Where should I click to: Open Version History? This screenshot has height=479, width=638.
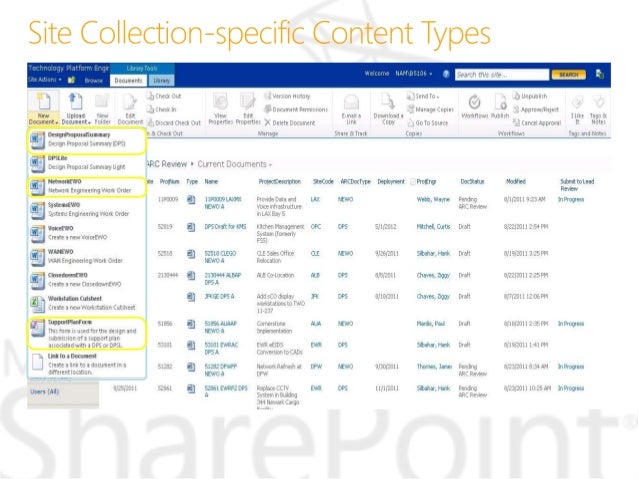(287, 96)
